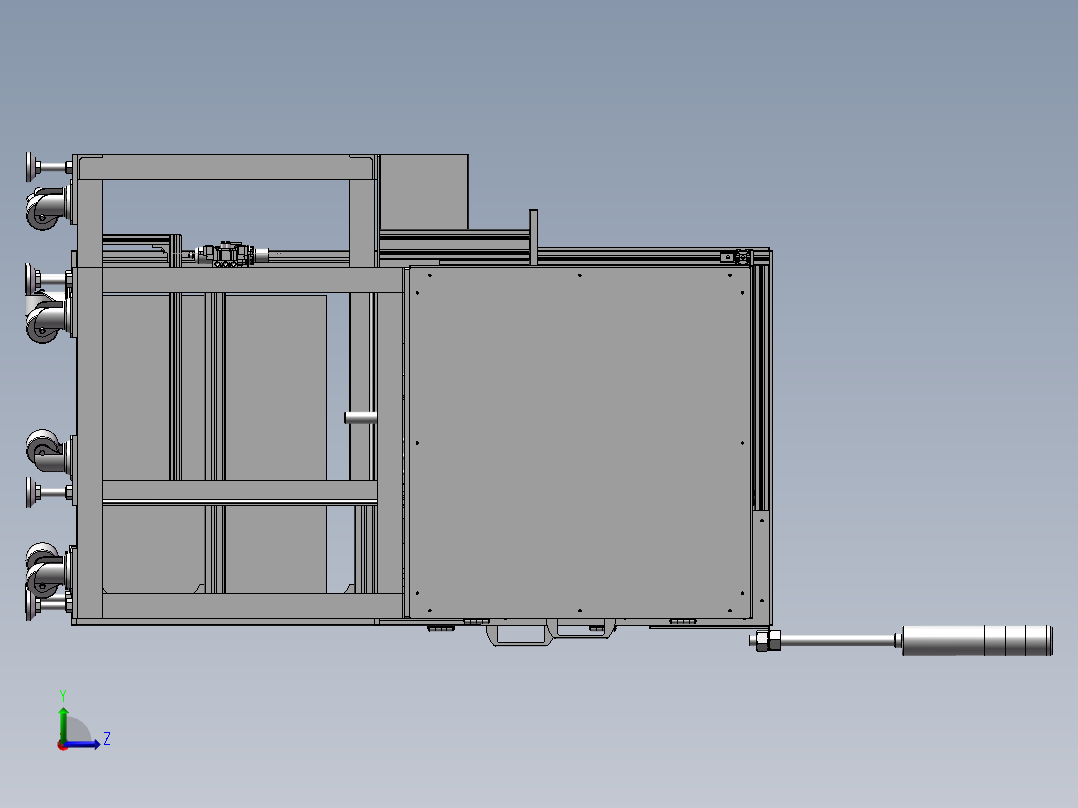Select the topmost leveling foot
This screenshot has height=808, width=1078.
pyautogui.click(x=48, y=167)
